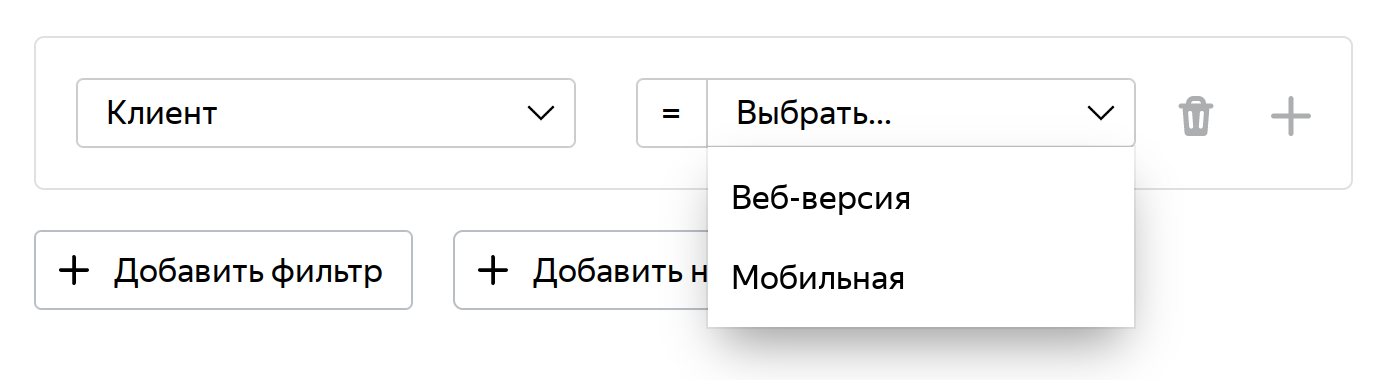
Task: Click the Добавить фильтр button
Action: (224, 270)
